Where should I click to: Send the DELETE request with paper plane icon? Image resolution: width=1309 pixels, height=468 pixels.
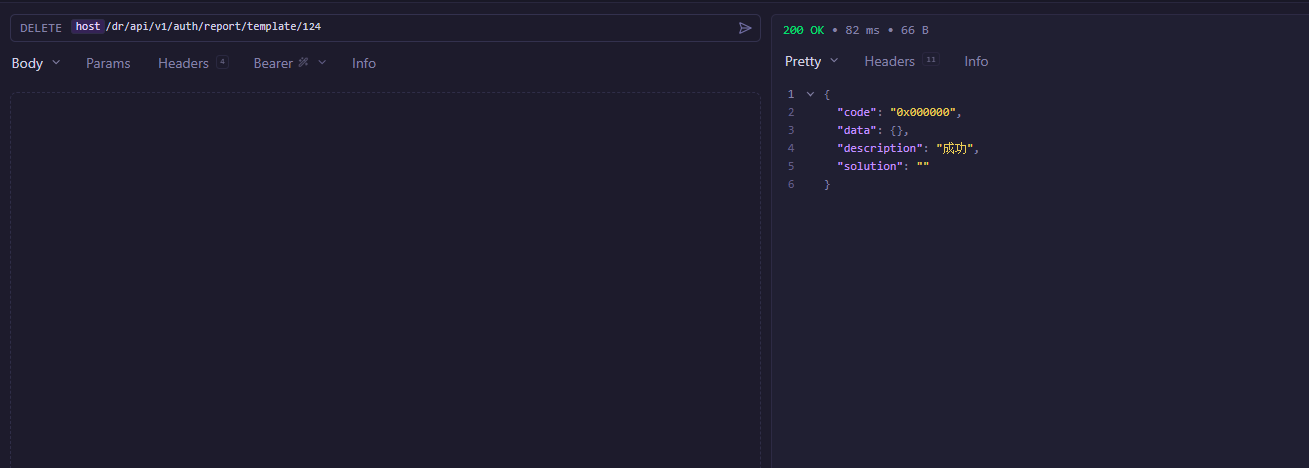tap(745, 28)
